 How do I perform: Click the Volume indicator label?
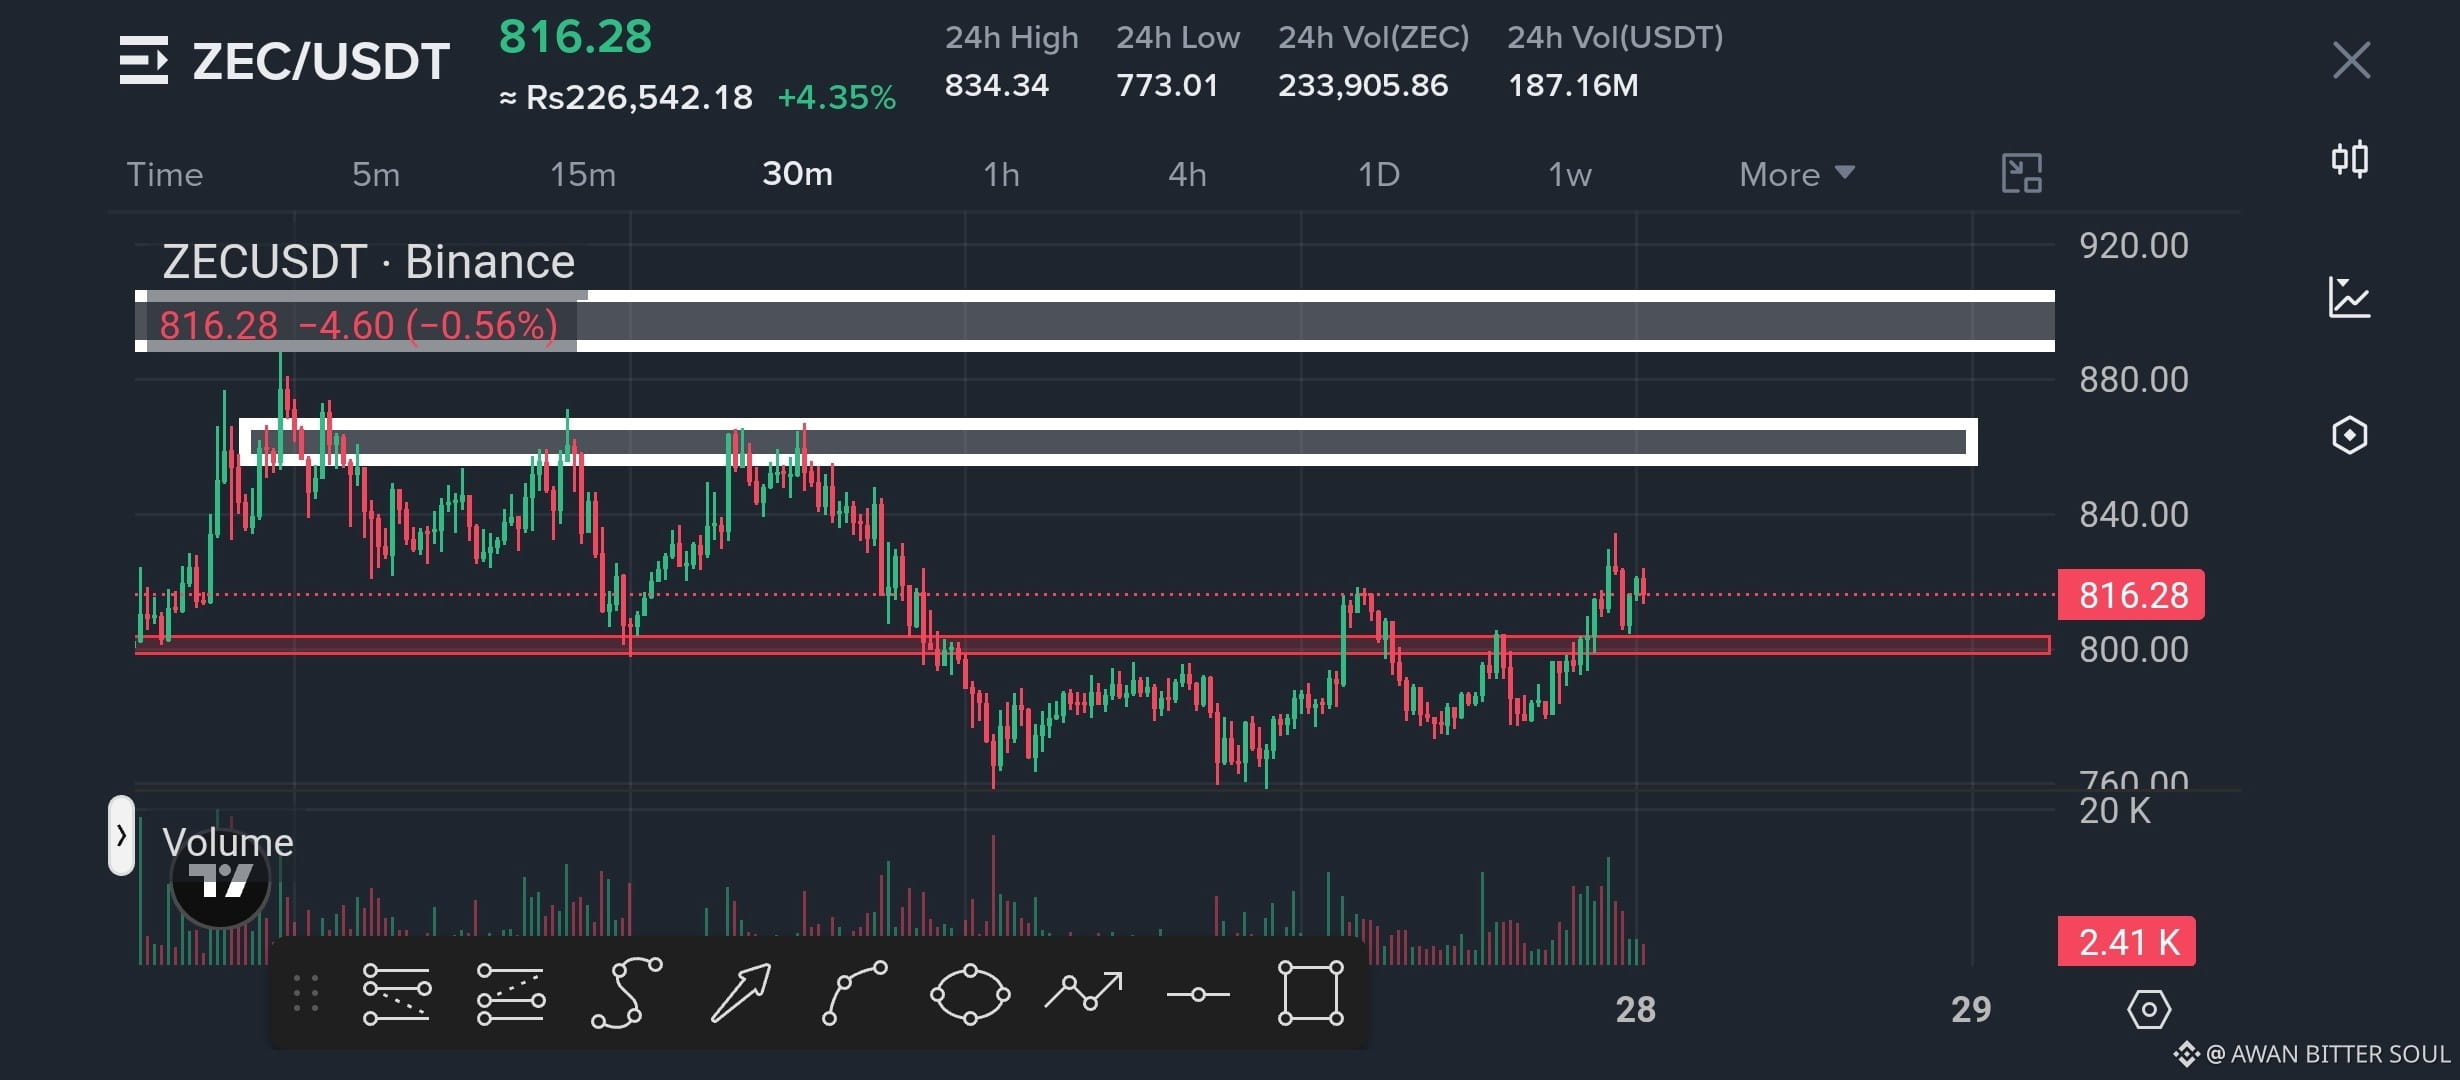pyautogui.click(x=228, y=842)
